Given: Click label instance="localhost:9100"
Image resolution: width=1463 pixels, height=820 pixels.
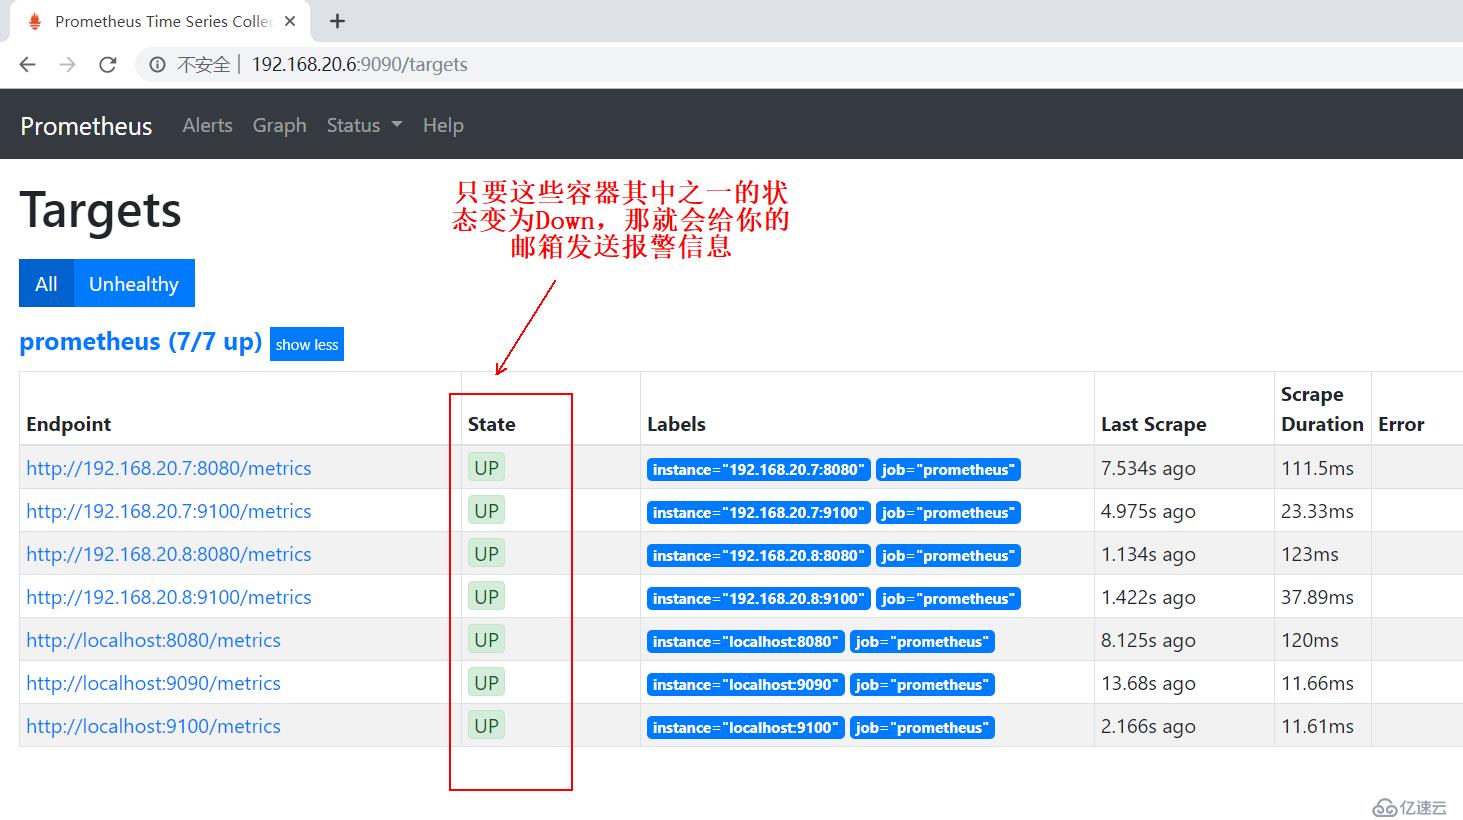Looking at the screenshot, I should point(745,727).
